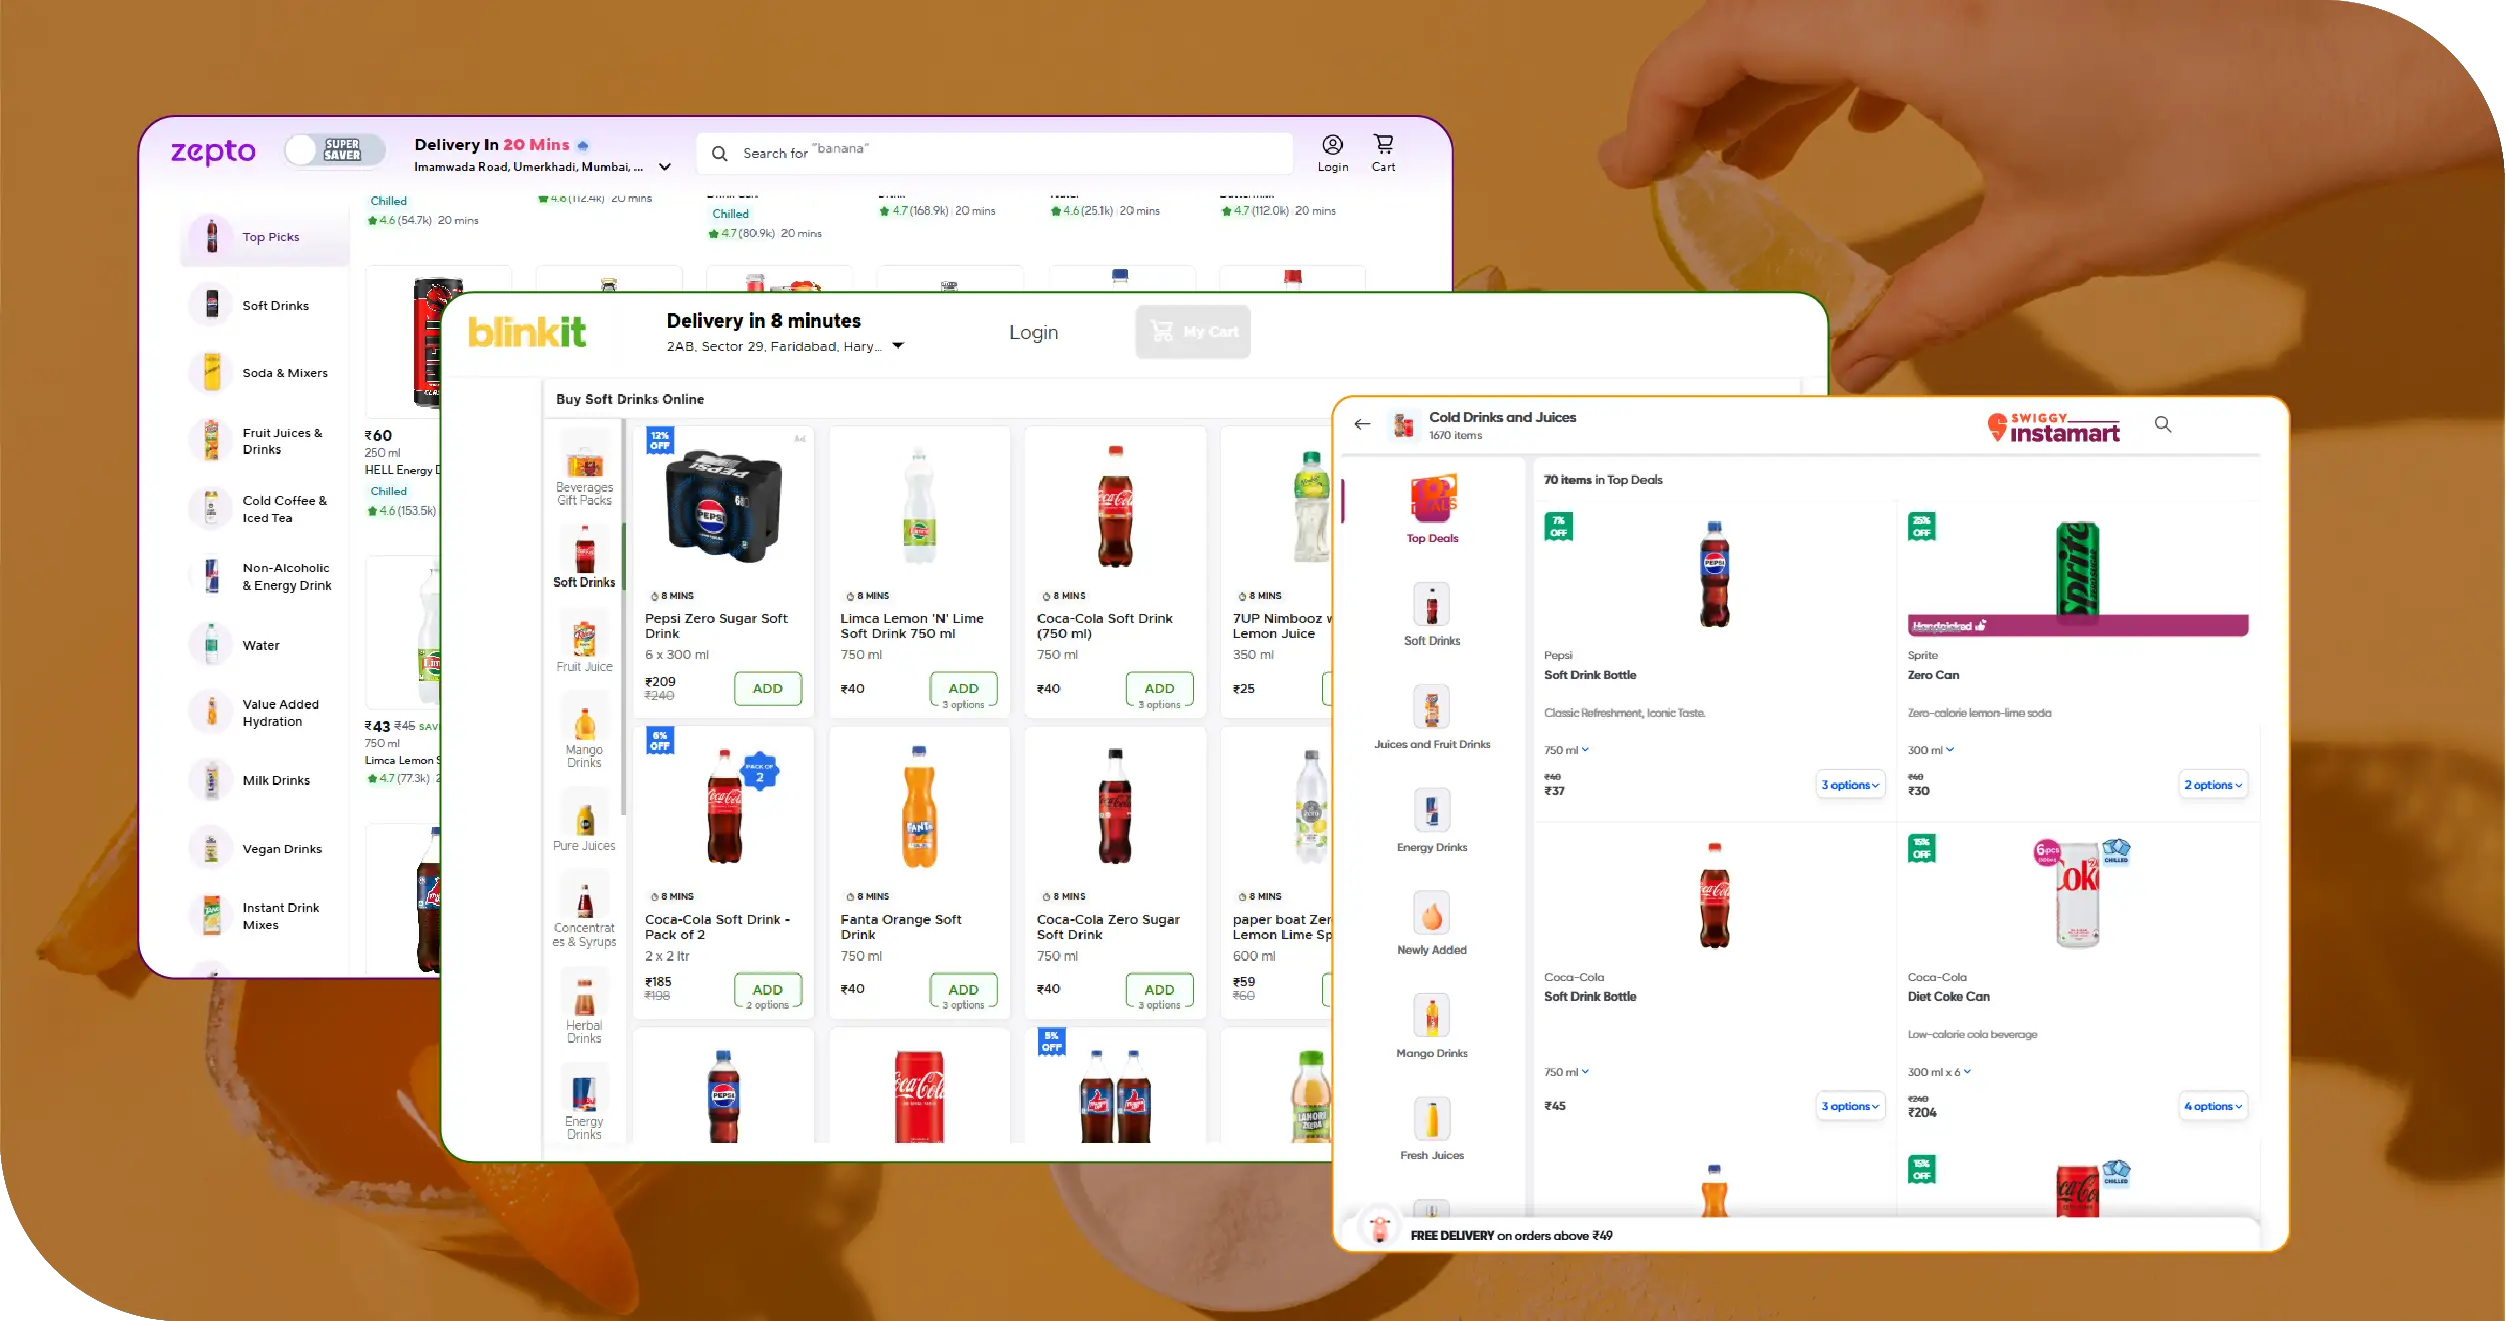The width and height of the screenshot is (2506, 1321).
Task: Open 3 options dropdown for Pepsi bottle
Action: tap(1850, 785)
